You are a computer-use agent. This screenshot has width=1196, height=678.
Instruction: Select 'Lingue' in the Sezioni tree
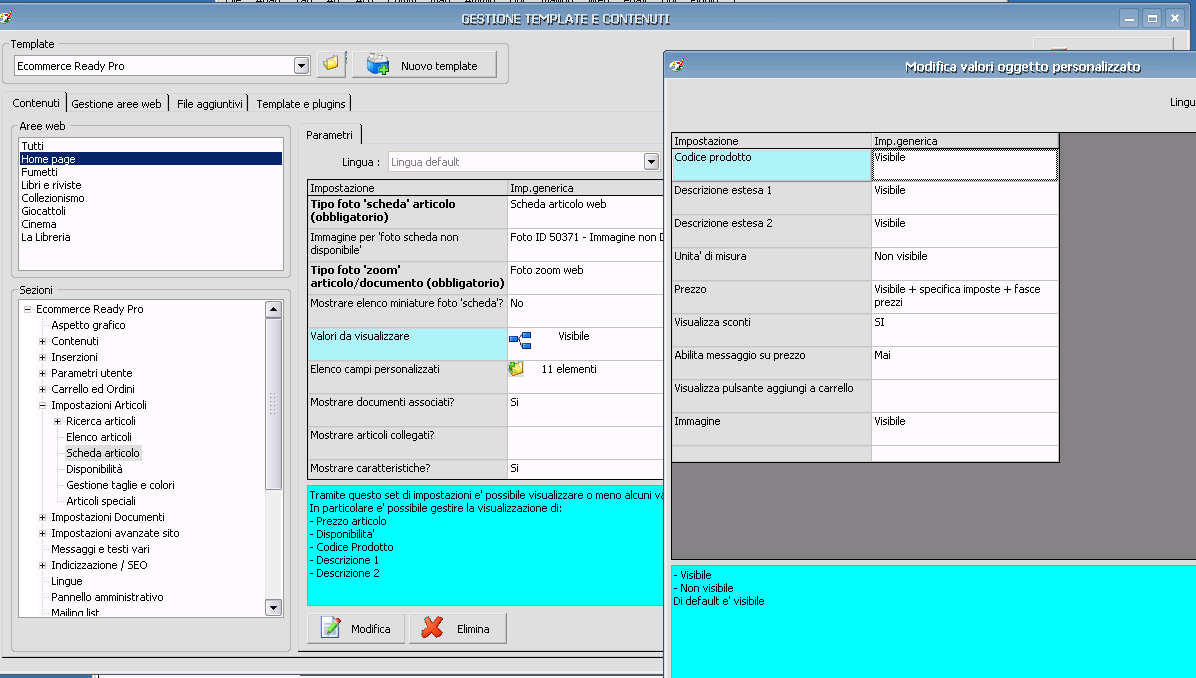tap(66, 581)
